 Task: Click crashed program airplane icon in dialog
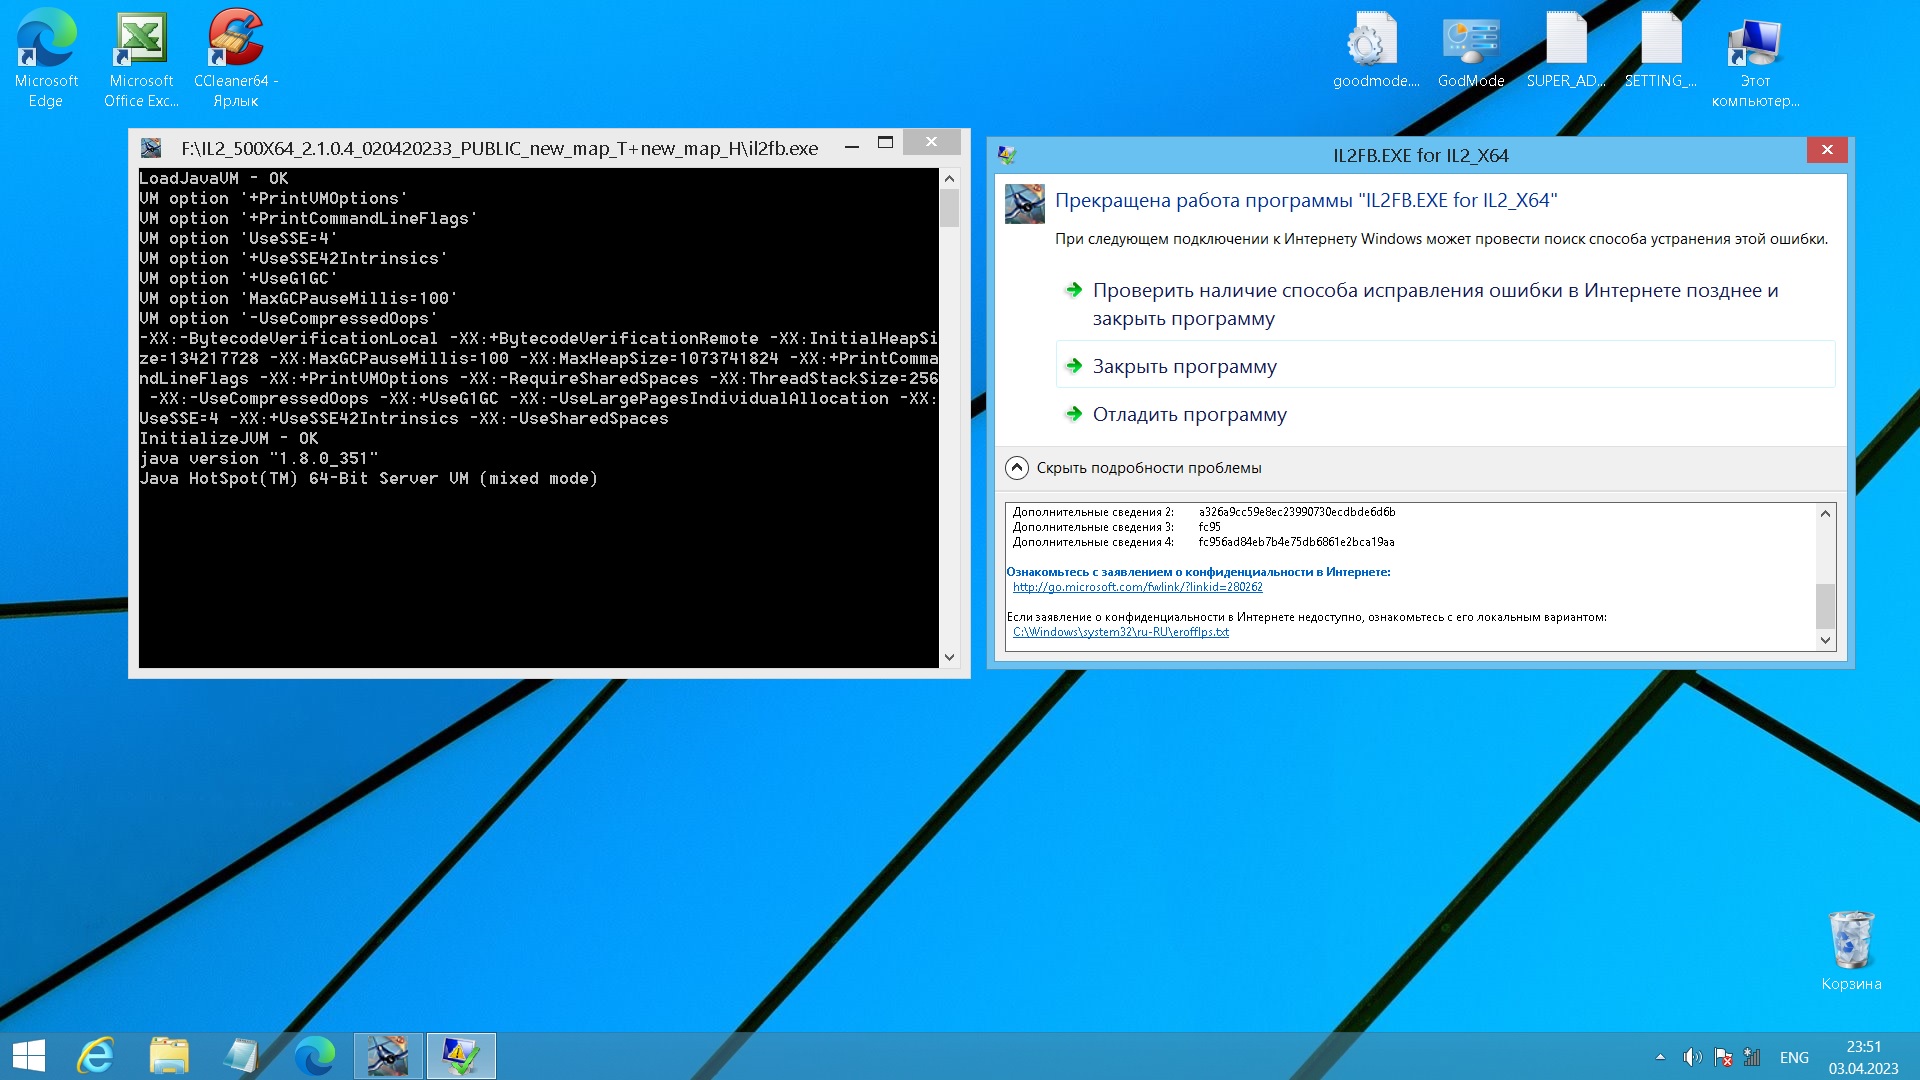1024,204
